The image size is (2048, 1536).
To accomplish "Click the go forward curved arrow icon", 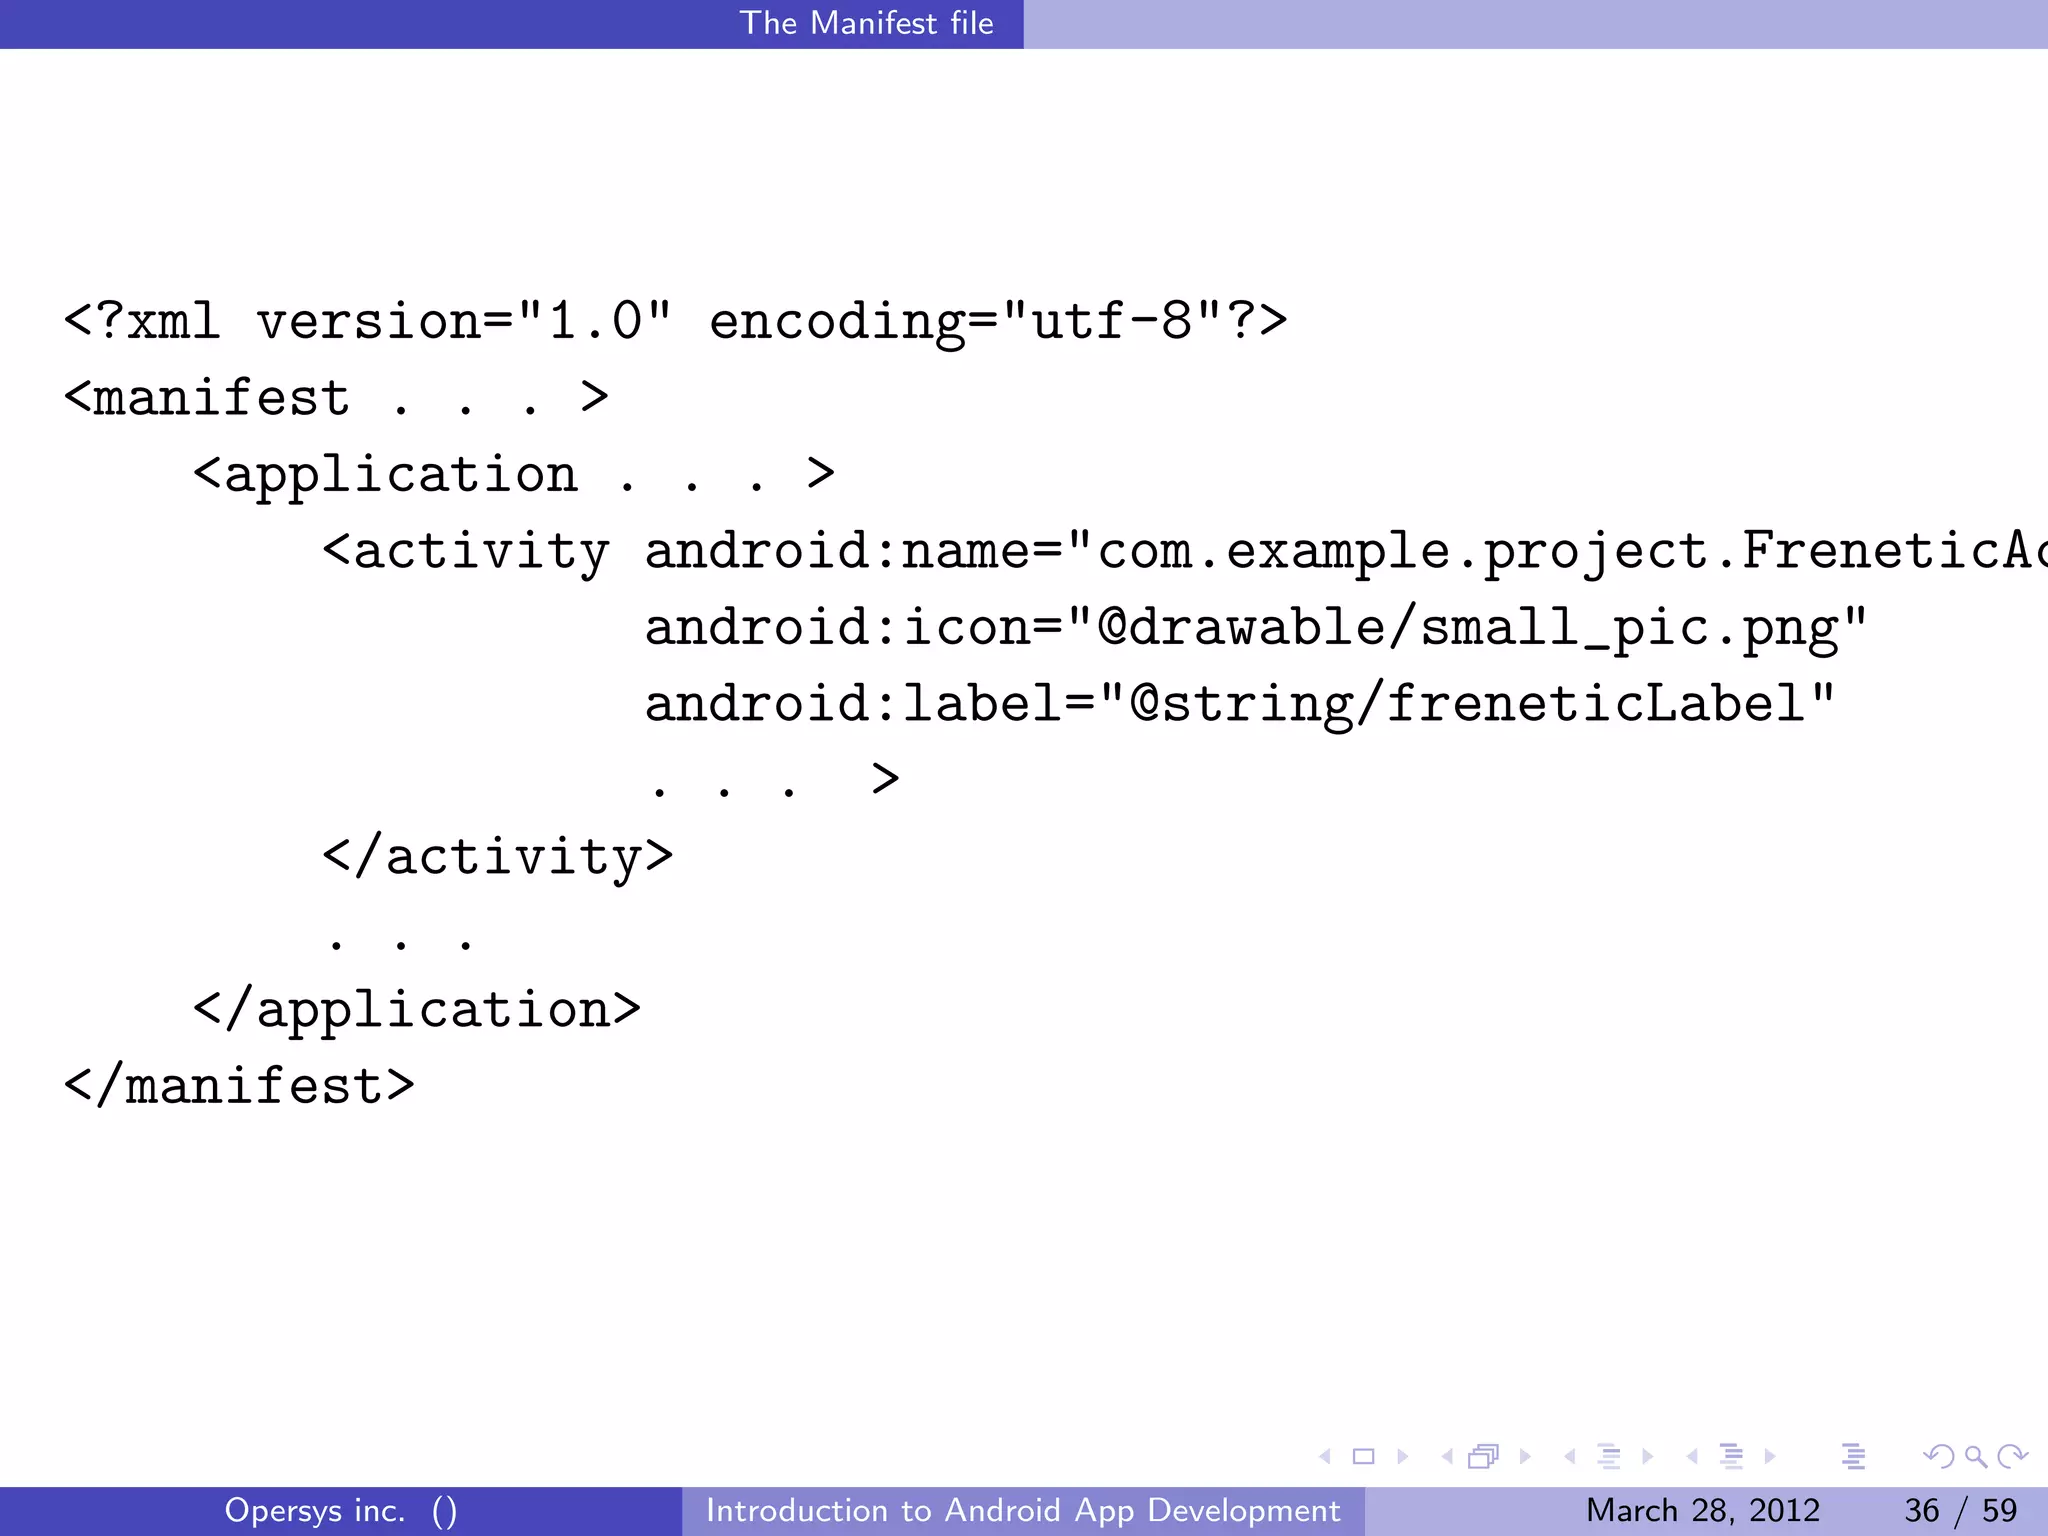I will click(2012, 1457).
